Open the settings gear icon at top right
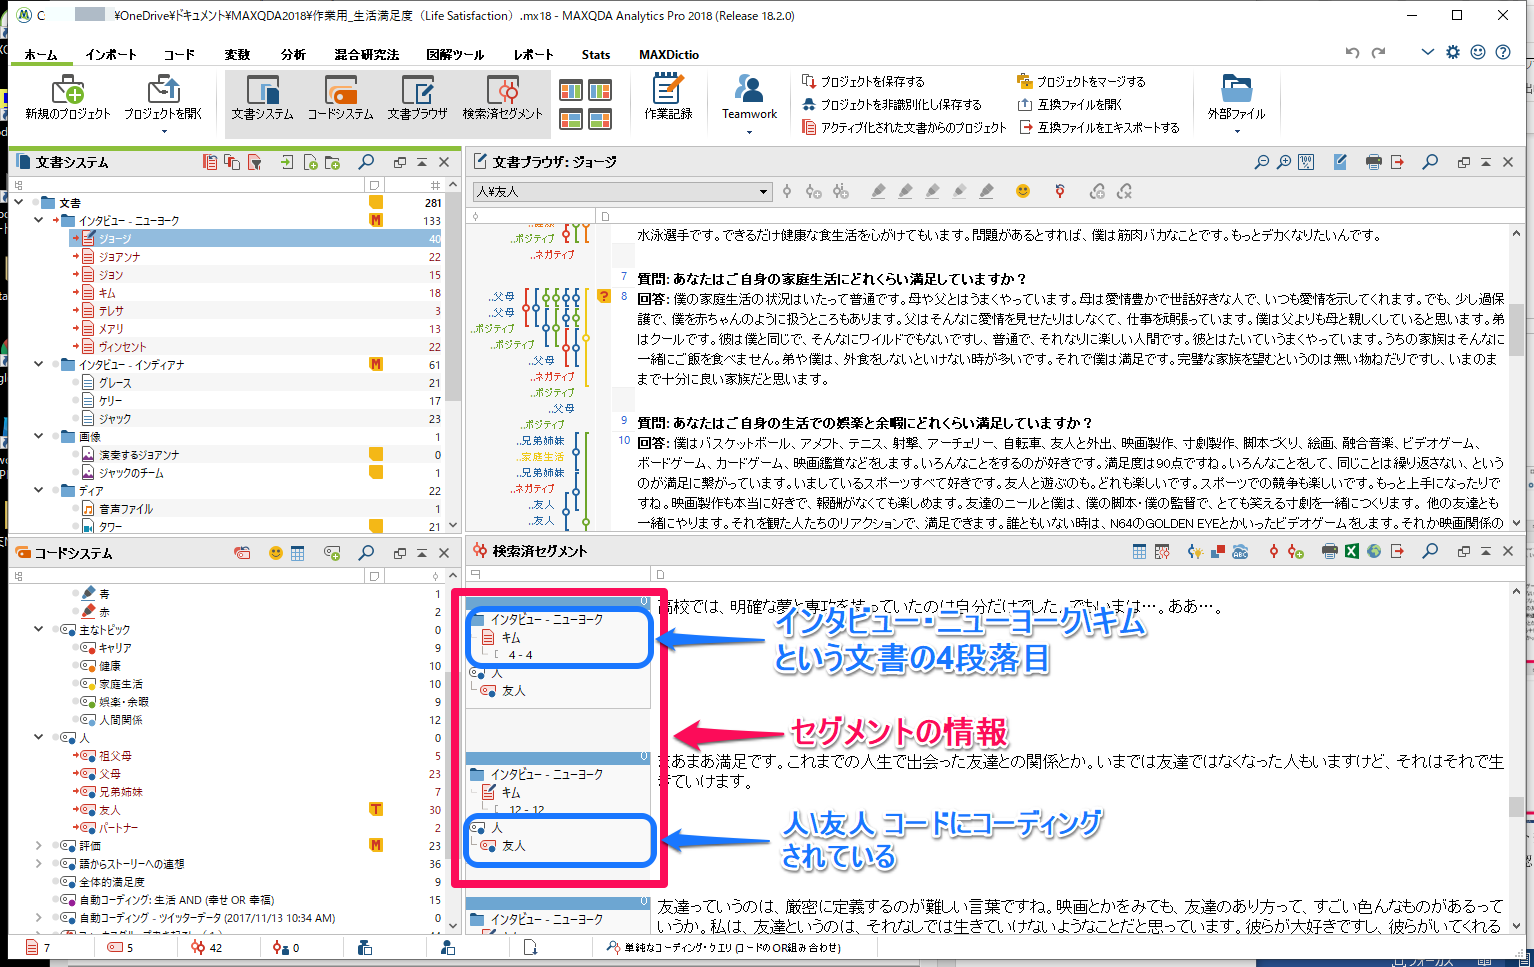Image resolution: width=1534 pixels, height=967 pixels. coord(1453,53)
